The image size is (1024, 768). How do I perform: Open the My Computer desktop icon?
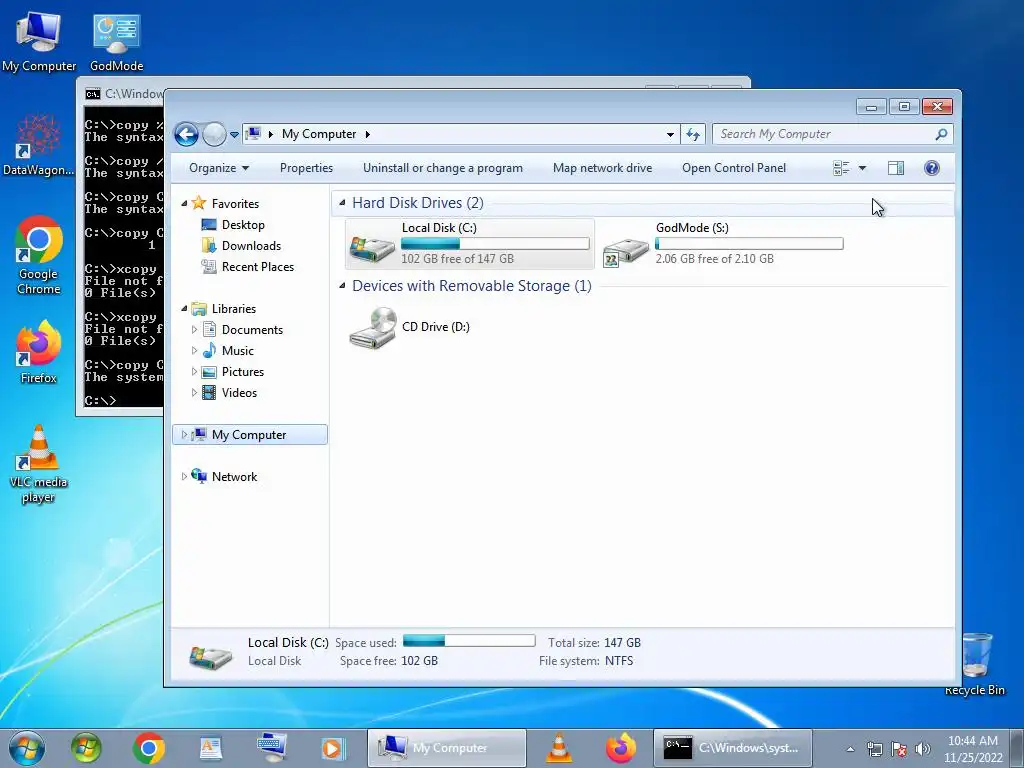(39, 40)
